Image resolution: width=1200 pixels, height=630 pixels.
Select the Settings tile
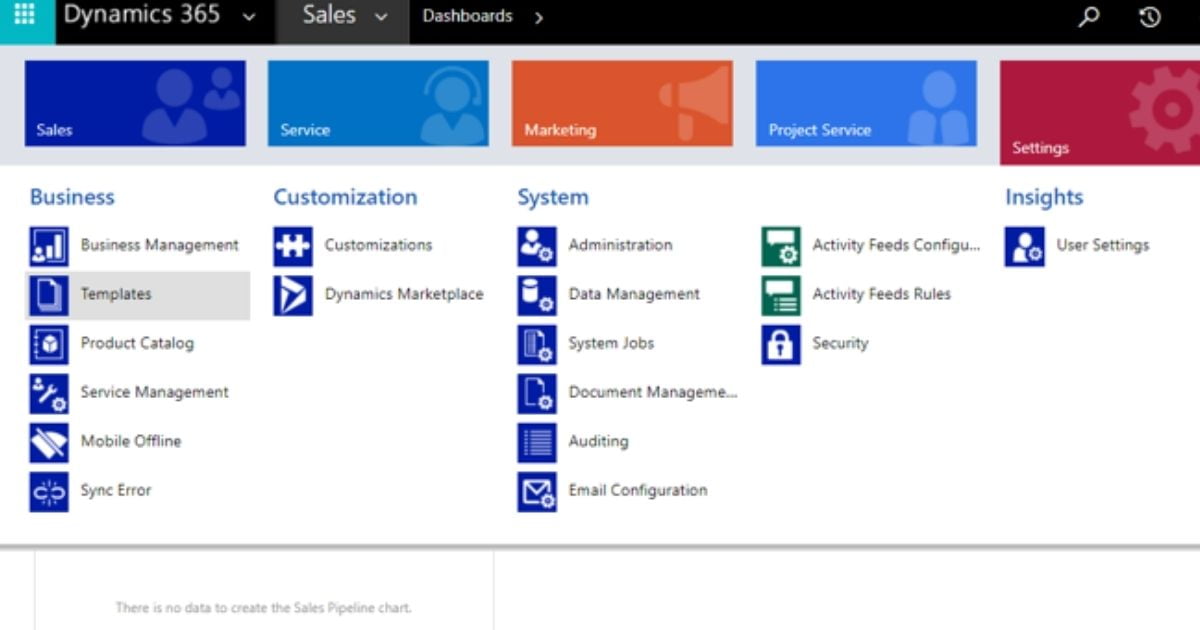pyautogui.click(x=1100, y=112)
